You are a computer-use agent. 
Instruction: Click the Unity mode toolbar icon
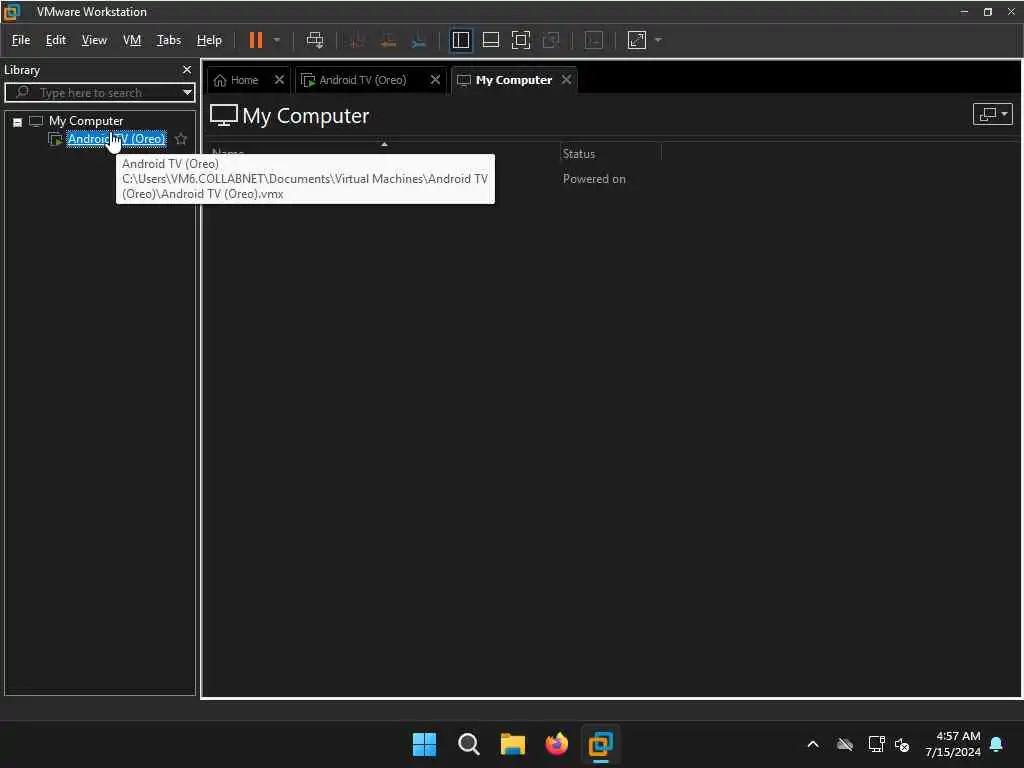pos(551,40)
